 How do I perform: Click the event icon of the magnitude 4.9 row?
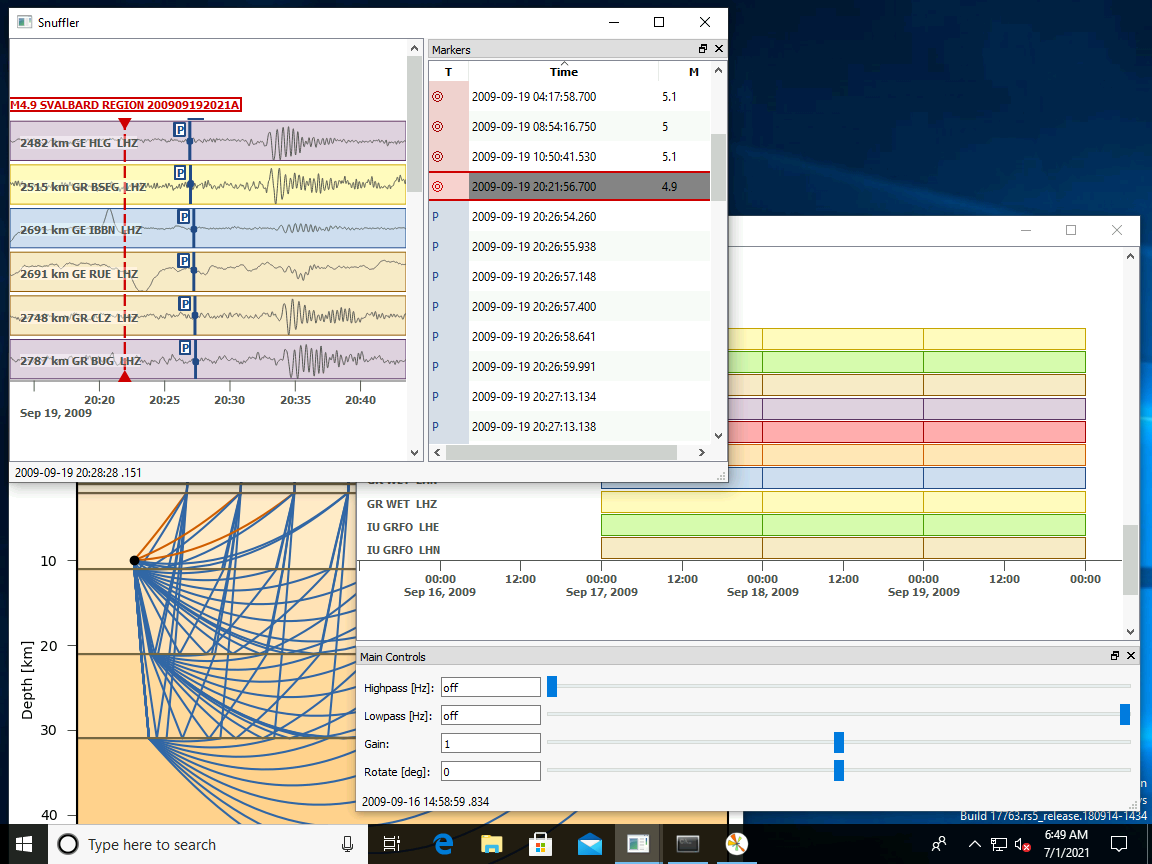click(x=437, y=187)
